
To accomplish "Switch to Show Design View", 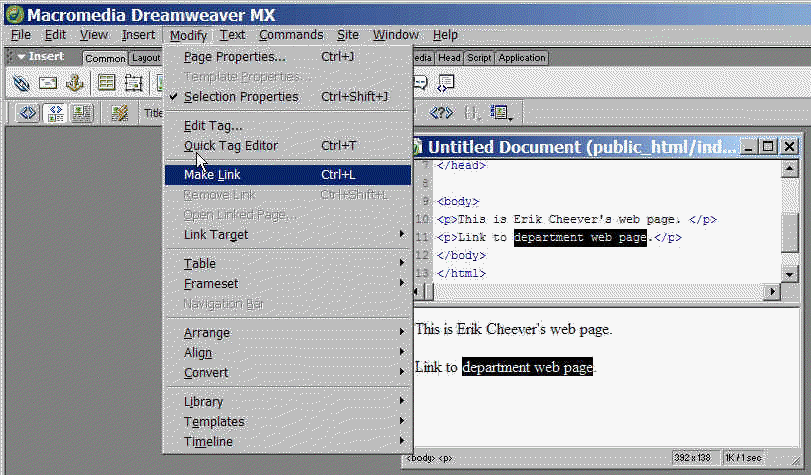I will click(82, 113).
